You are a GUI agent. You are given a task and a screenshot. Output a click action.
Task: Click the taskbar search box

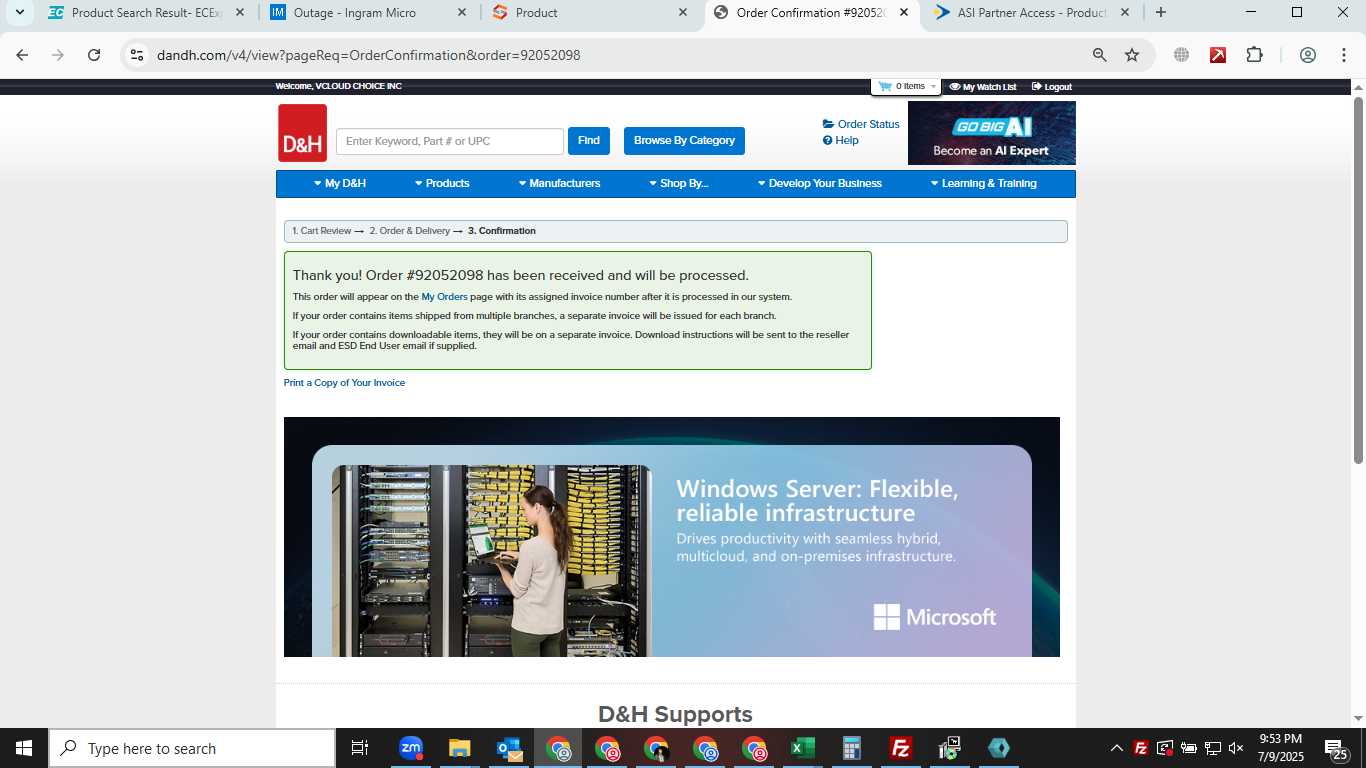pyautogui.click(x=192, y=748)
